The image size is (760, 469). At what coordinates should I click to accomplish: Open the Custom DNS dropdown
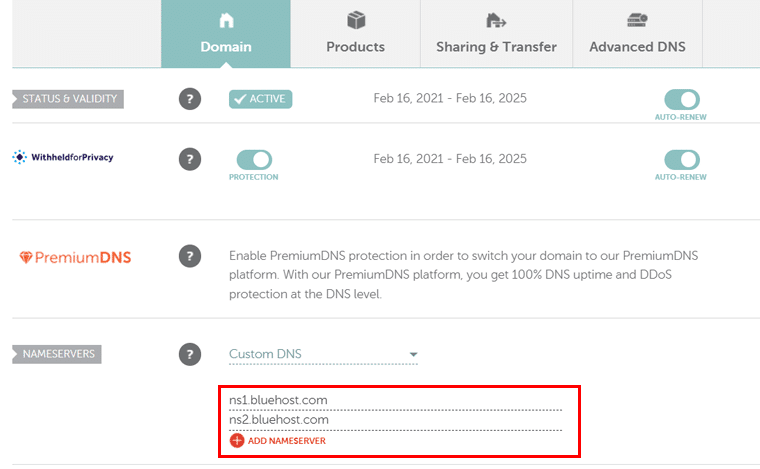click(x=323, y=354)
